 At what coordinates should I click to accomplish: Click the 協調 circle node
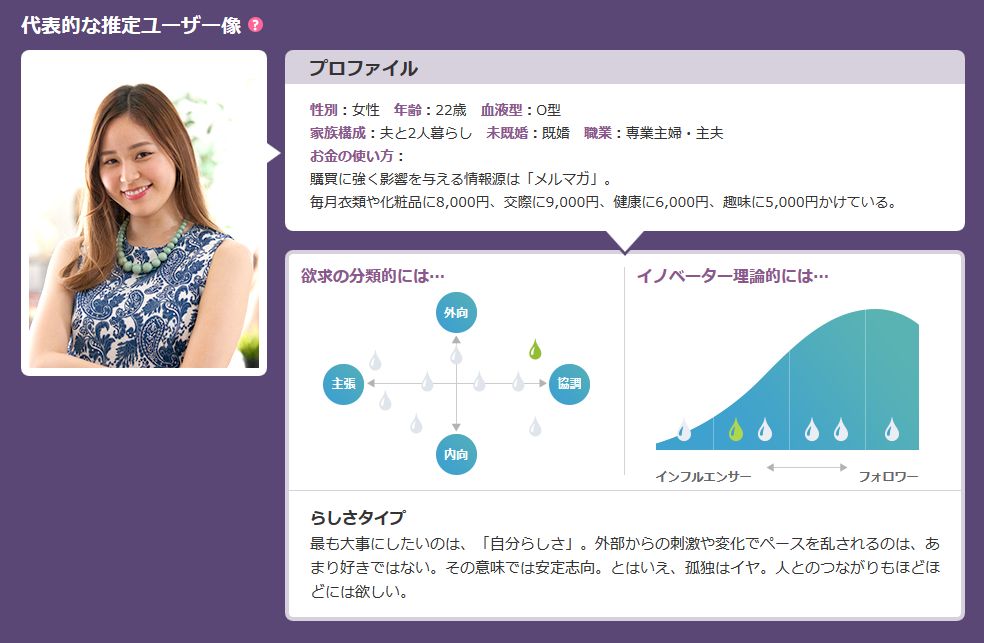569,384
